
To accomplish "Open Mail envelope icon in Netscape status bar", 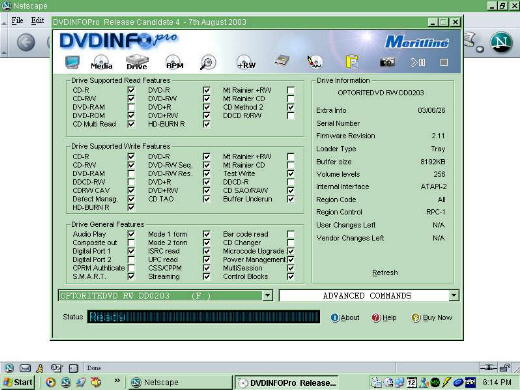I will (x=25, y=368).
